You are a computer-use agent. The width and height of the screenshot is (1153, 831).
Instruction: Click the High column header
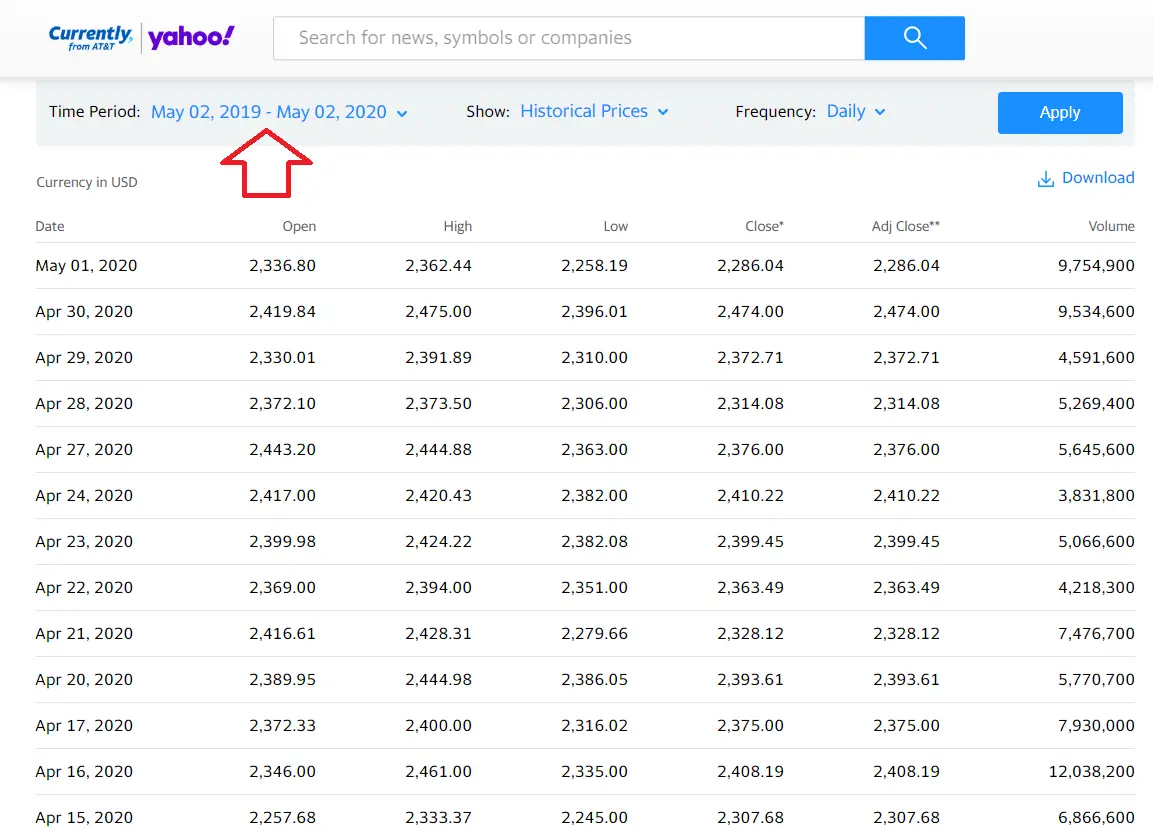[x=457, y=226]
